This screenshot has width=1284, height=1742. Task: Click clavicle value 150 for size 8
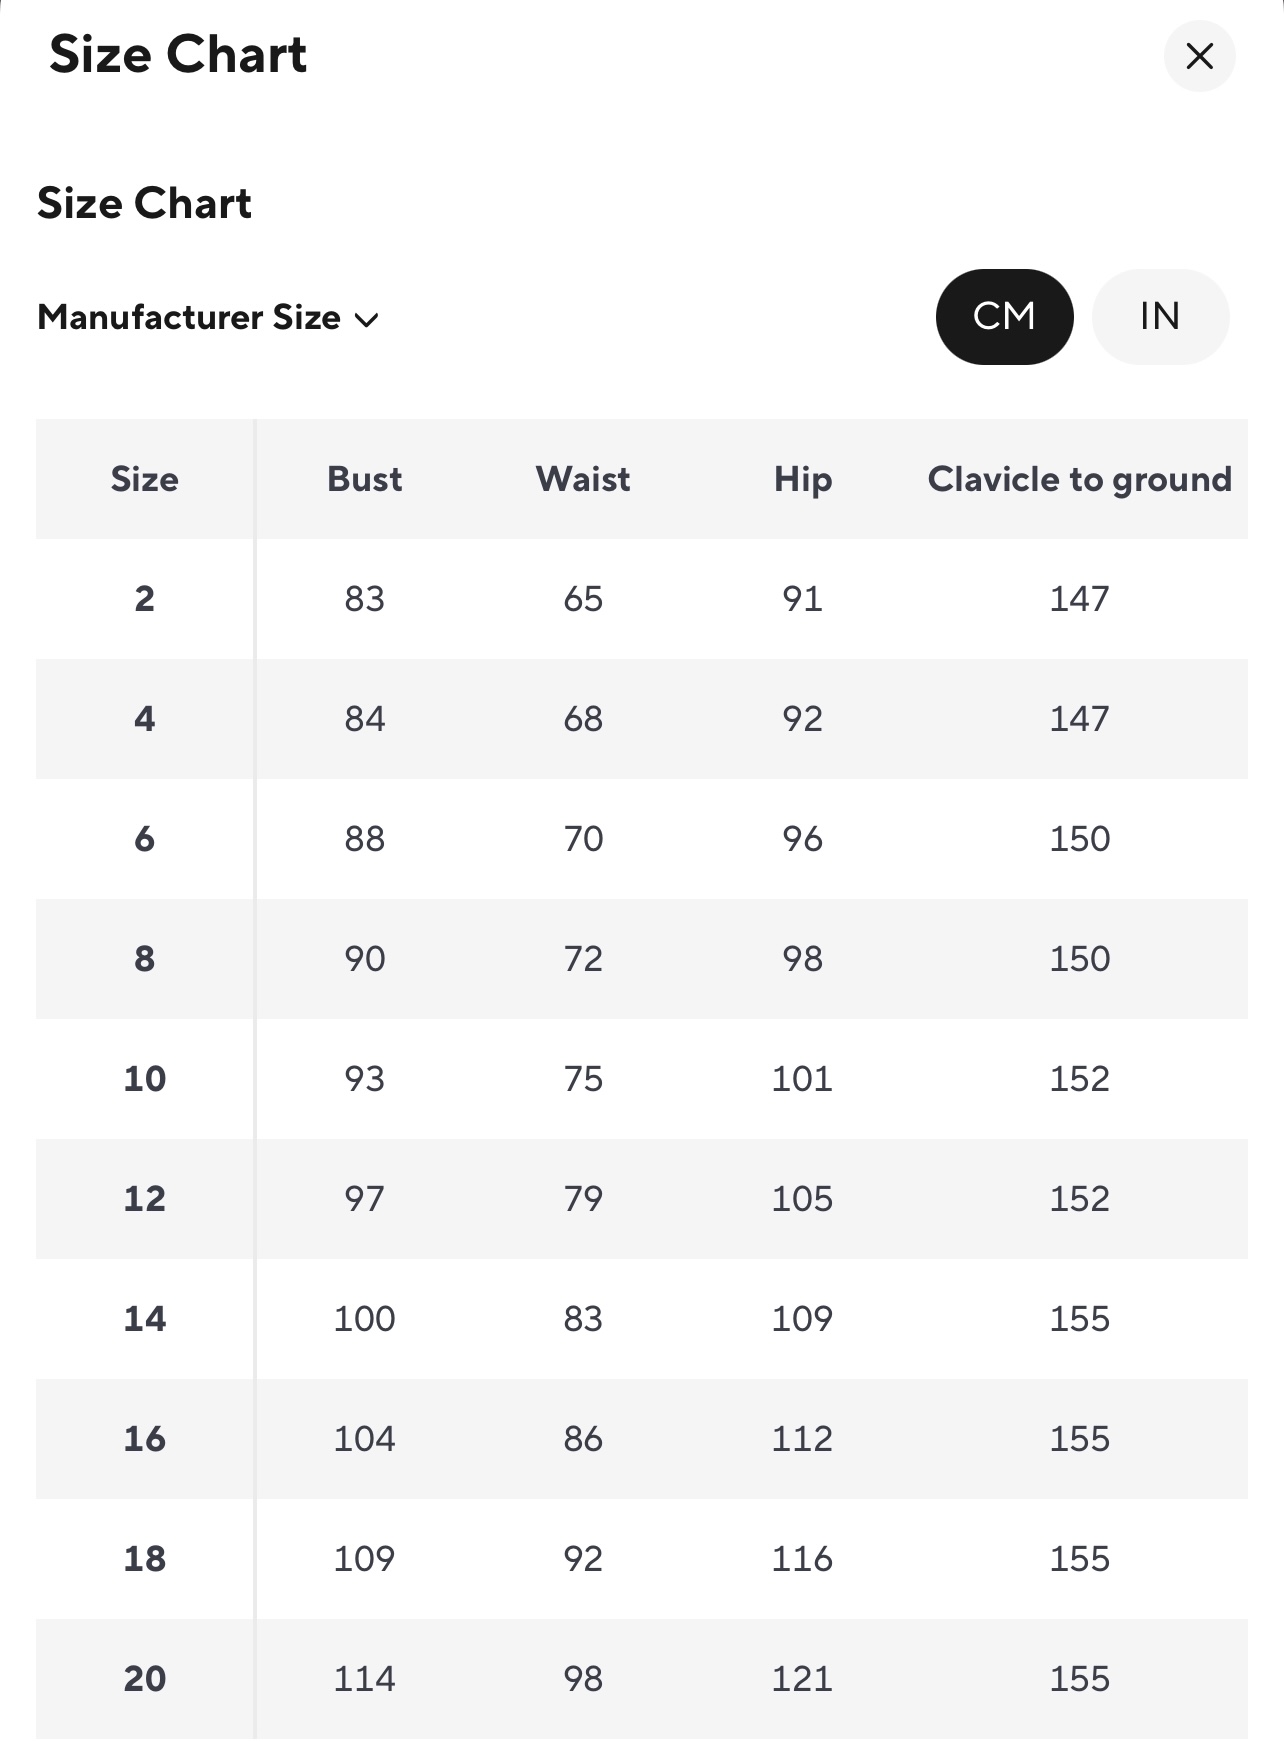tap(1079, 959)
